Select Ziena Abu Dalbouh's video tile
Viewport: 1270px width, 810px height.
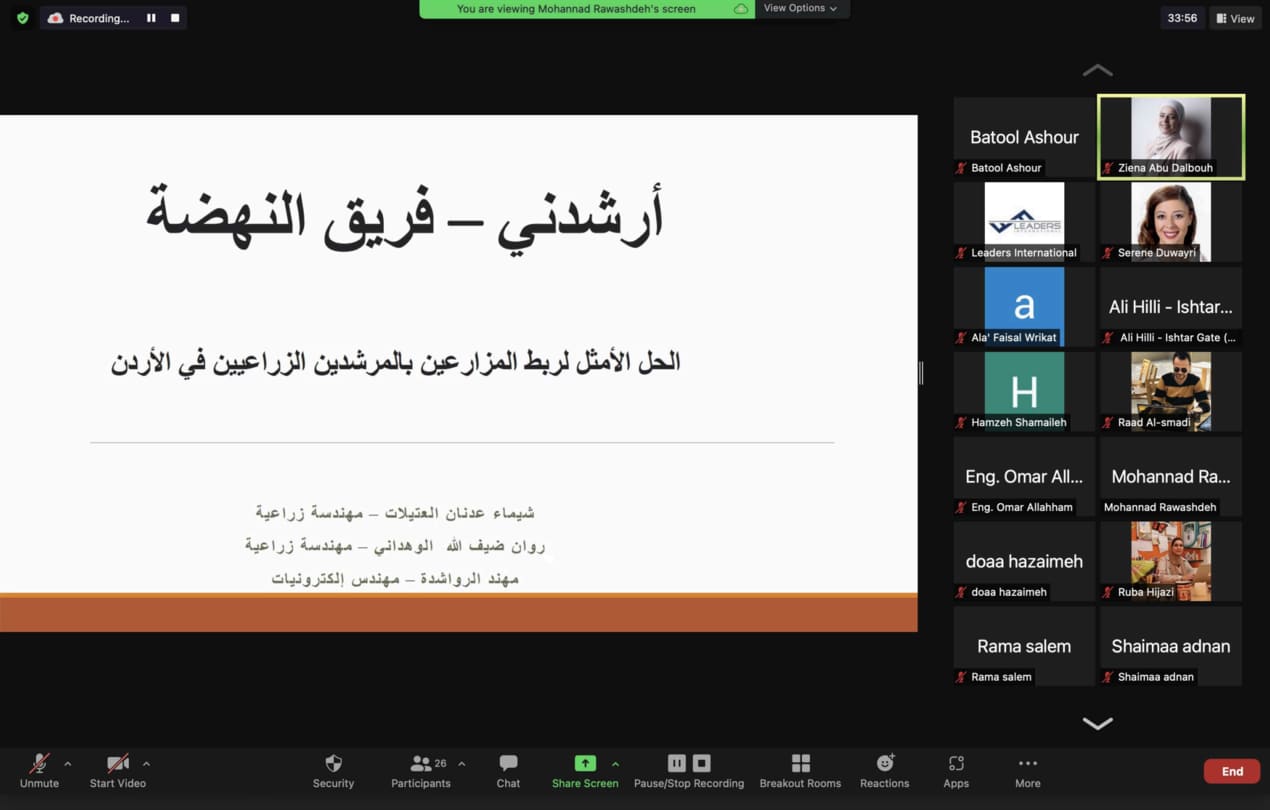(x=1171, y=137)
